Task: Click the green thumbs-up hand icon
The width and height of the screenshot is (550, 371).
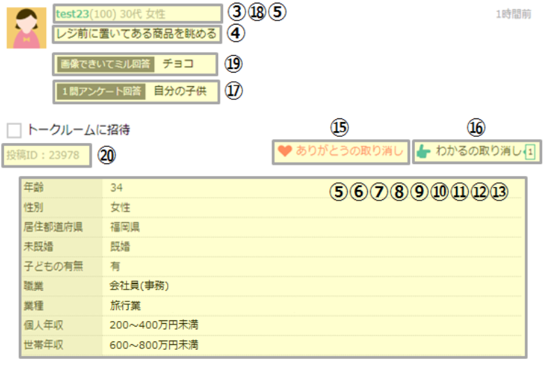Action: click(x=423, y=152)
